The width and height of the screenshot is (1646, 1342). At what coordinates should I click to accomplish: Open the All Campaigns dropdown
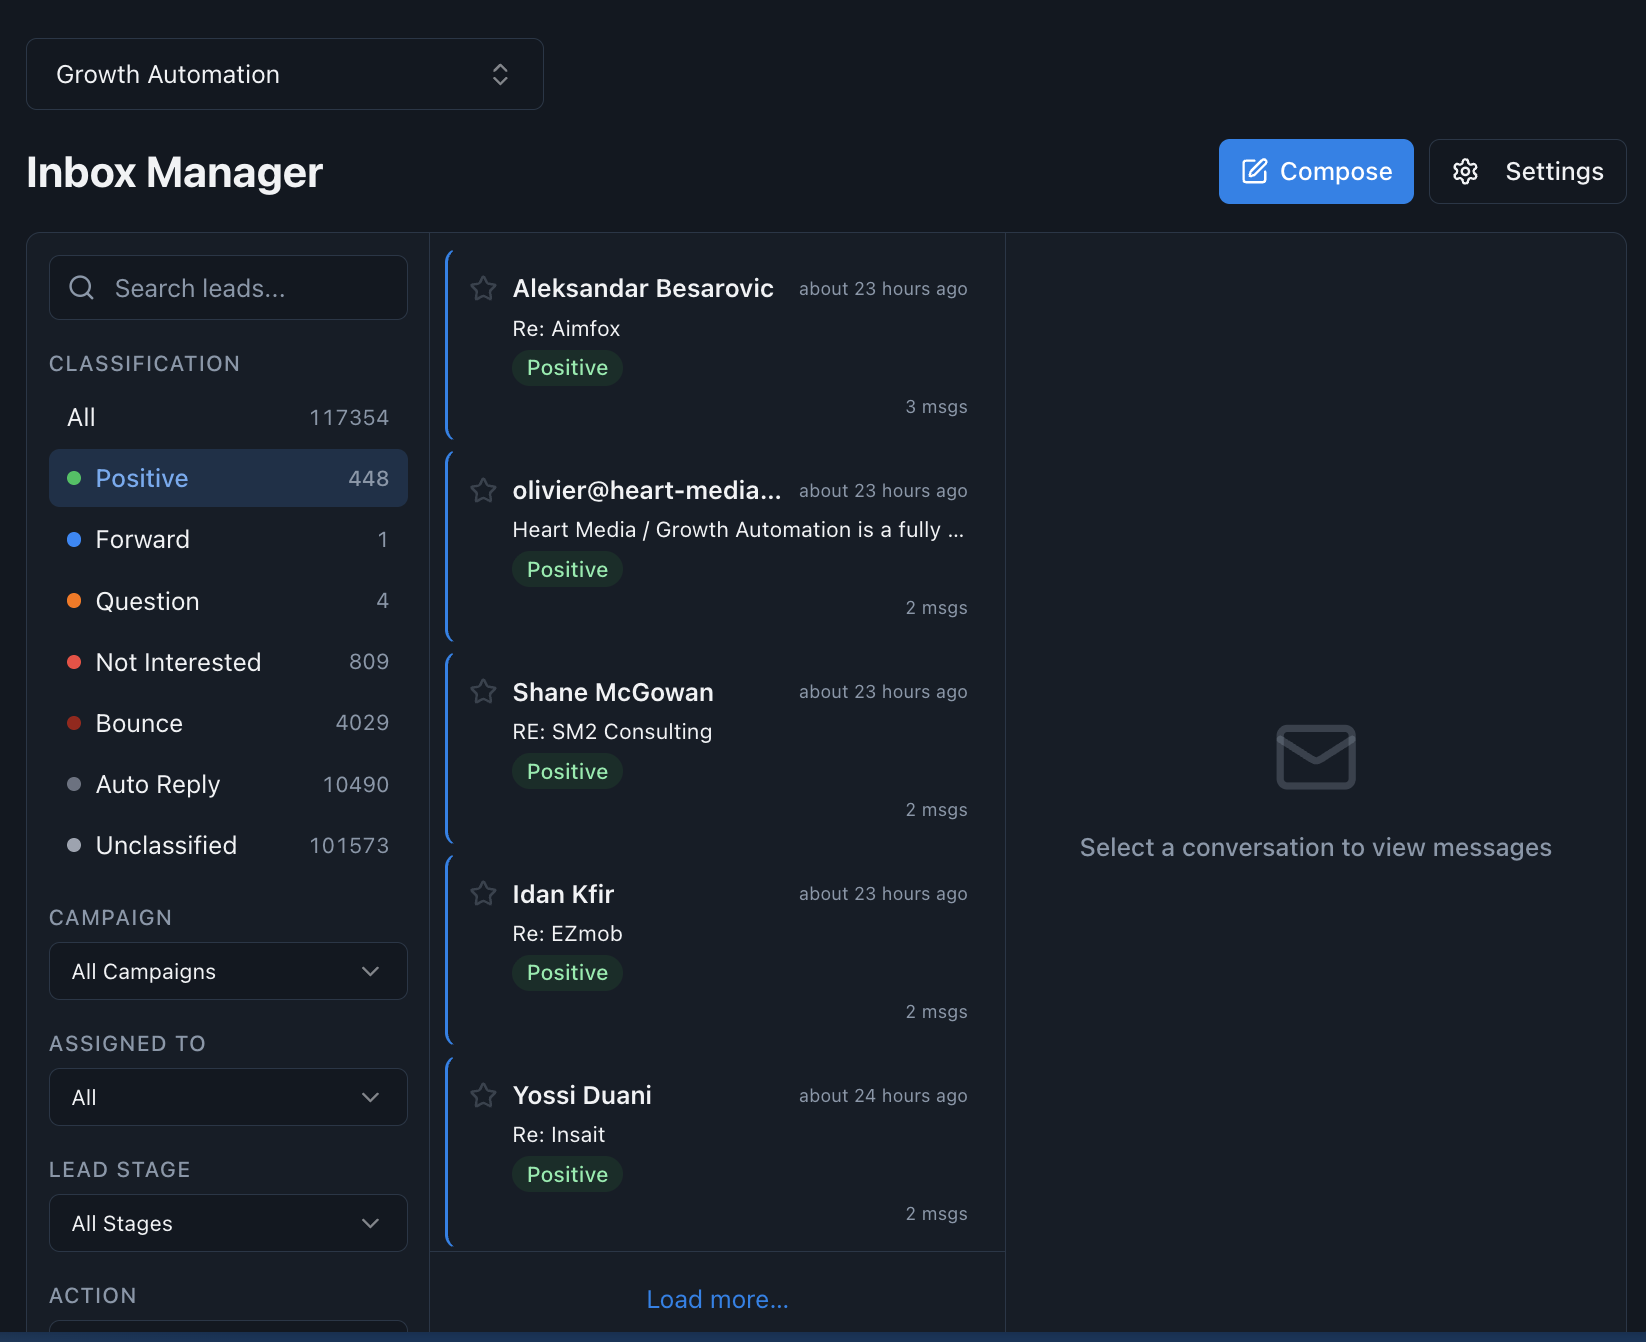click(227, 970)
